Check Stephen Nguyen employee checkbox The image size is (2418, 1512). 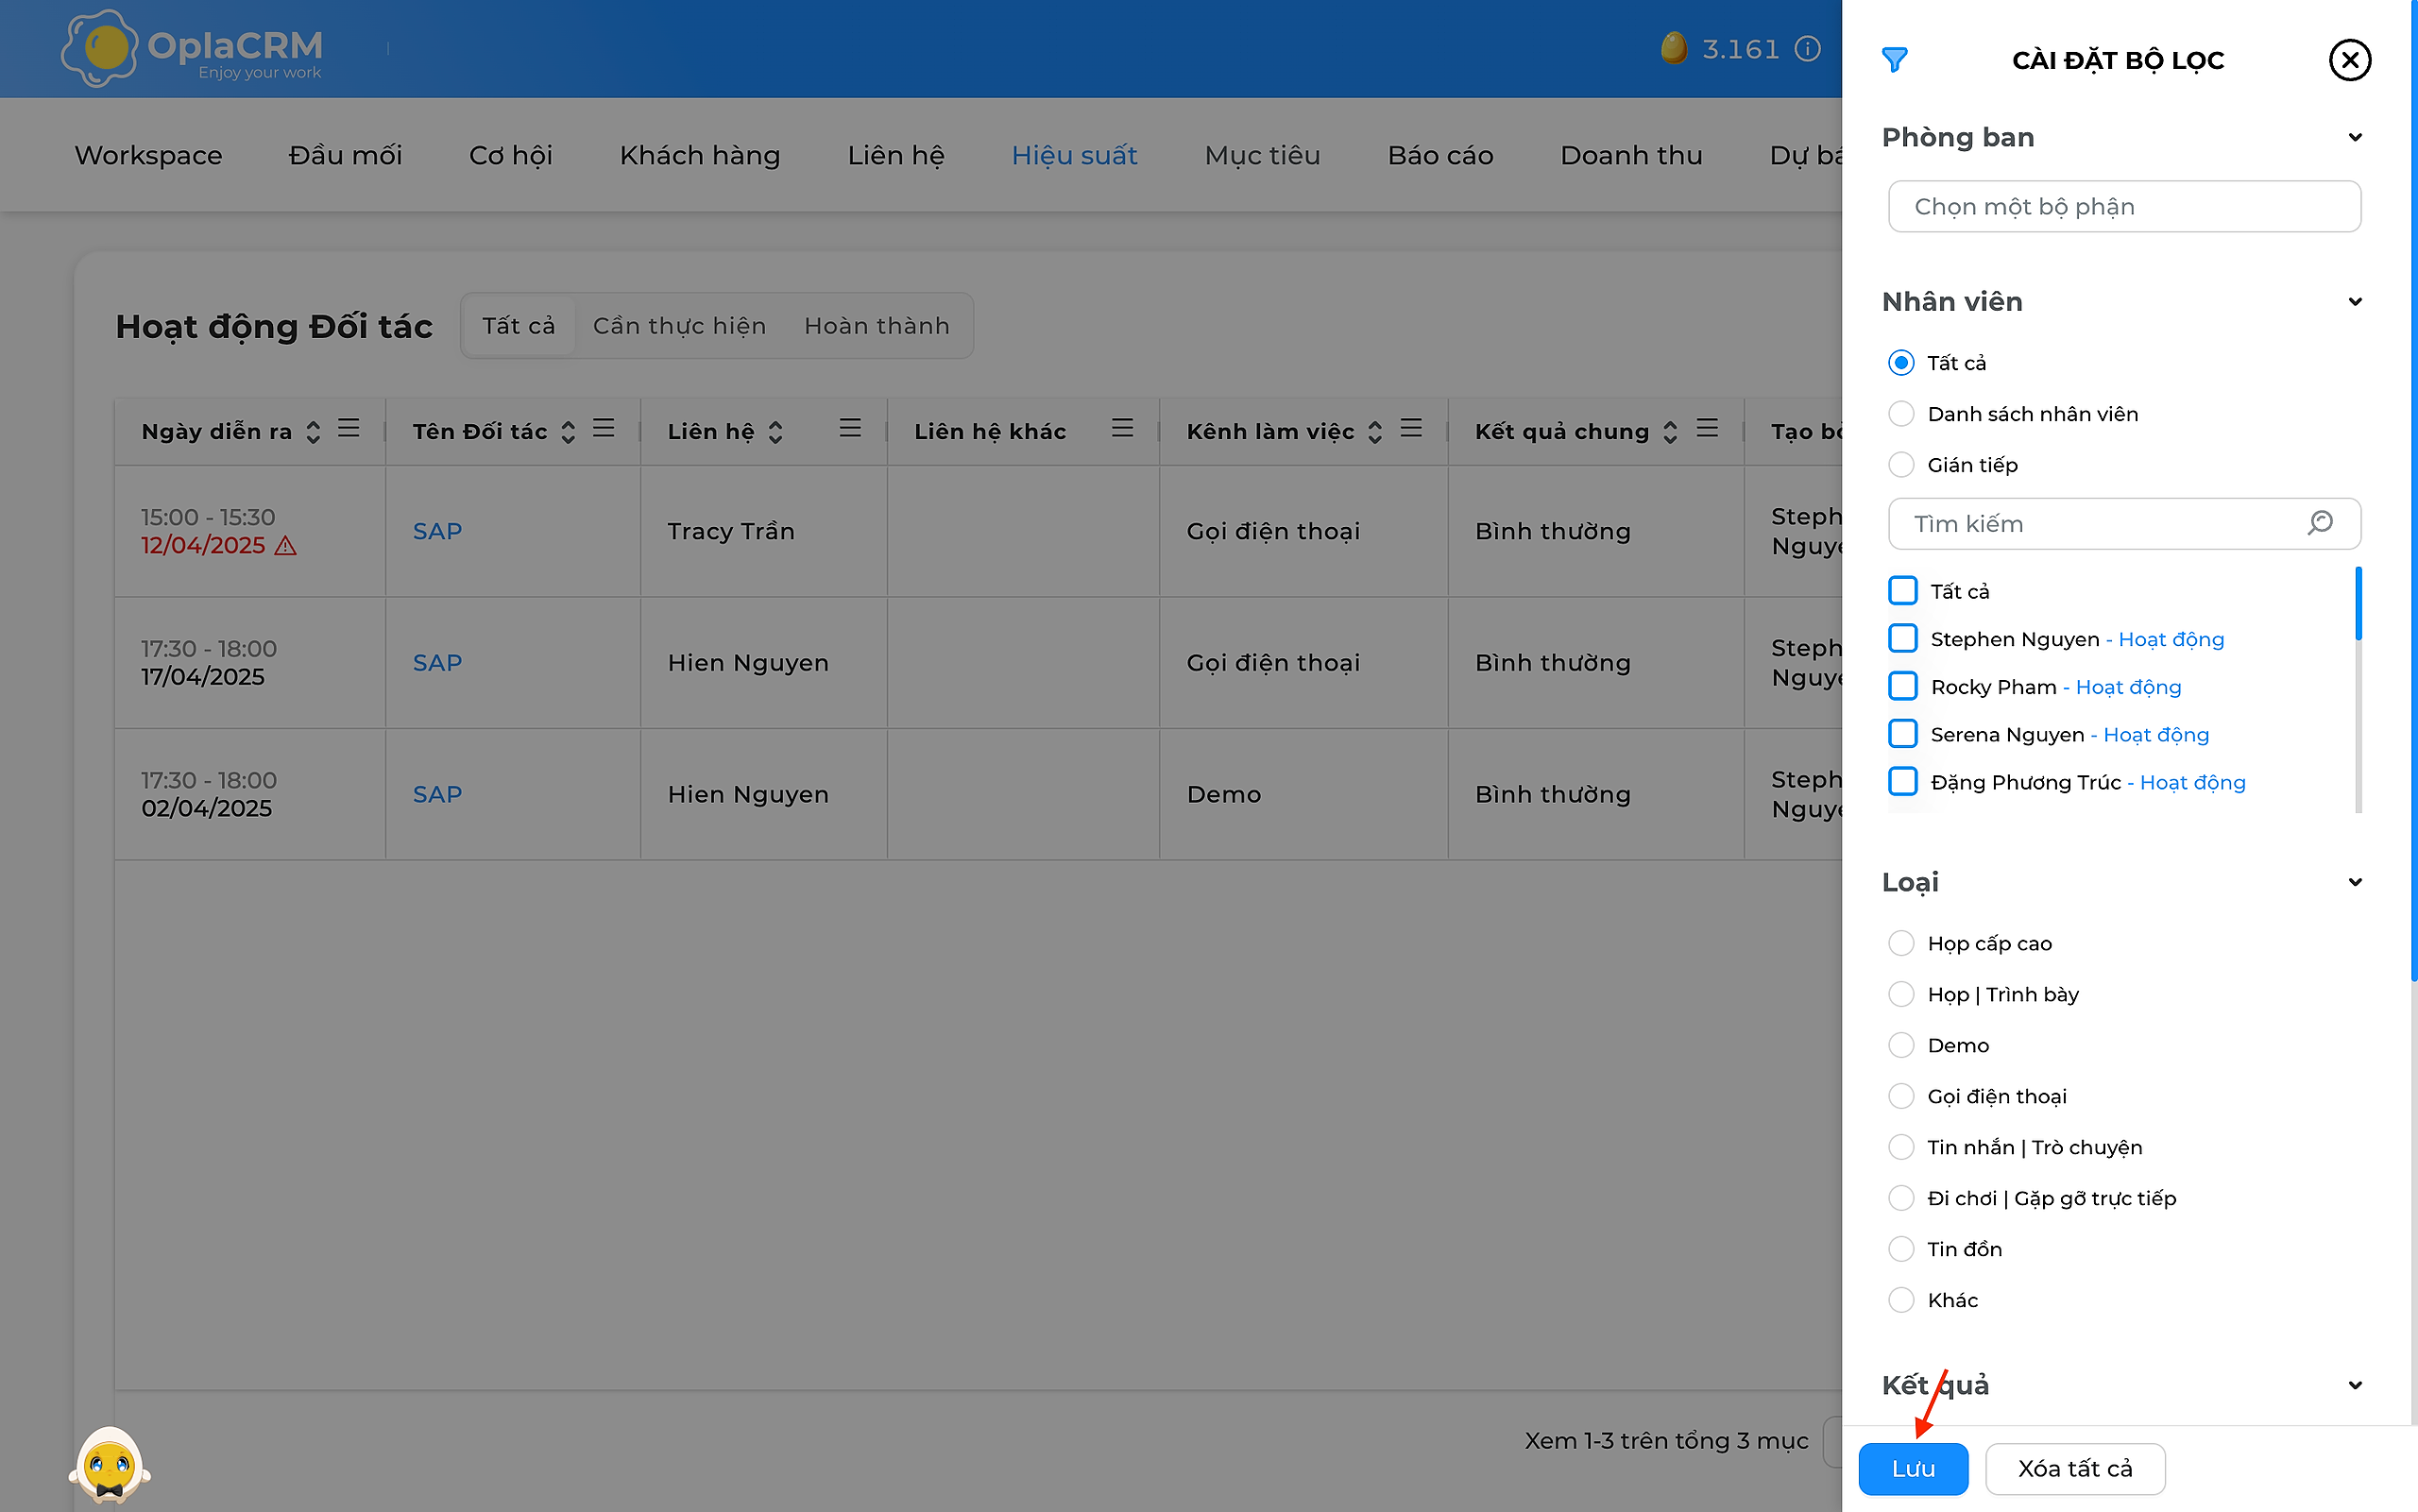1902,639
